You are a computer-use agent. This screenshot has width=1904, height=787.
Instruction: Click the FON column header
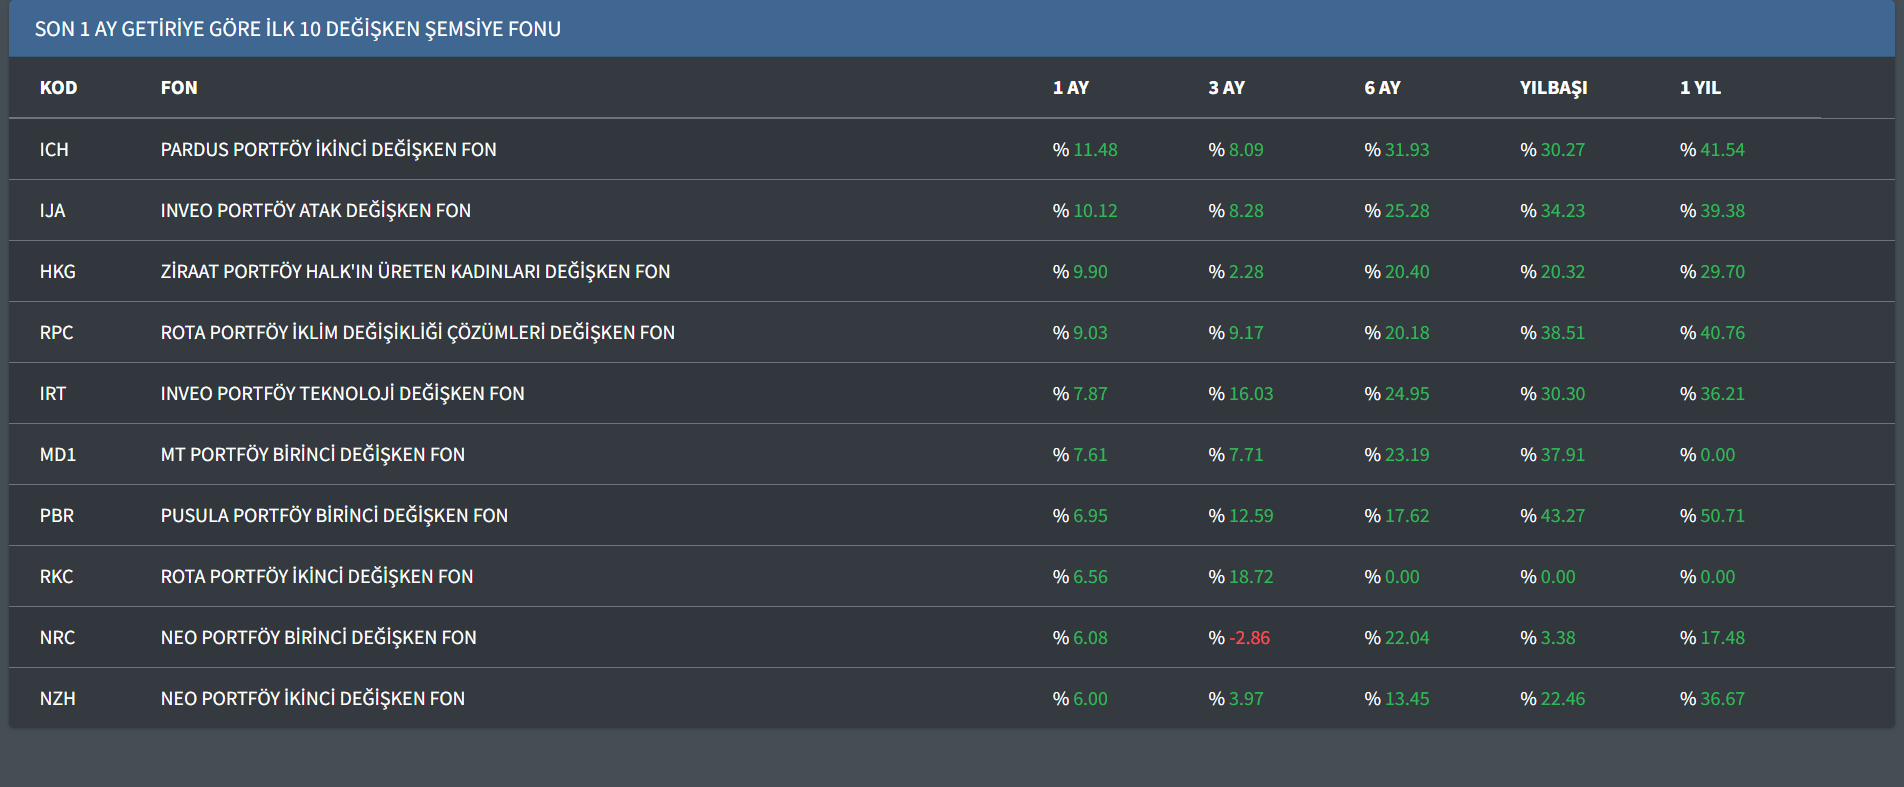click(x=179, y=88)
